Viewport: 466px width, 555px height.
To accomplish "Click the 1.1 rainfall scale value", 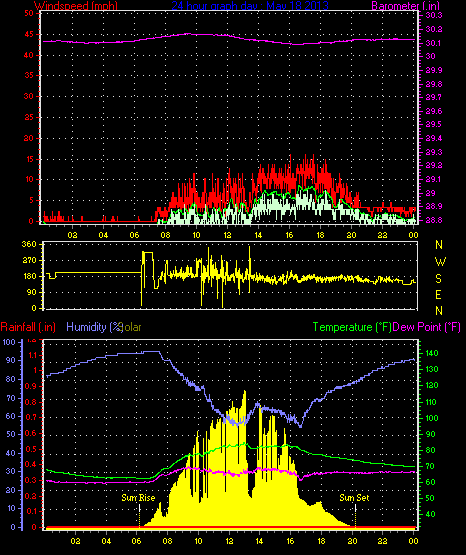I will point(31,355).
